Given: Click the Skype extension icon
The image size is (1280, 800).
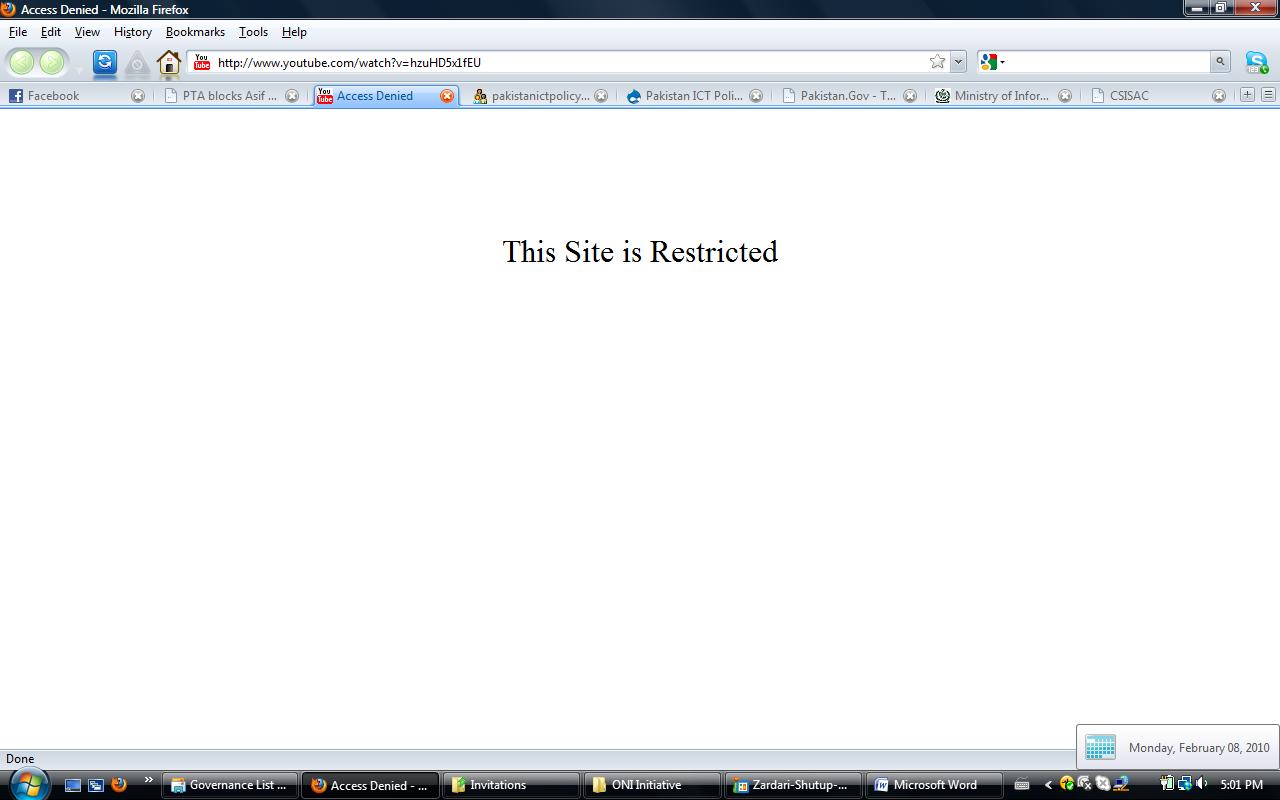Looking at the screenshot, I should click(x=1256, y=62).
